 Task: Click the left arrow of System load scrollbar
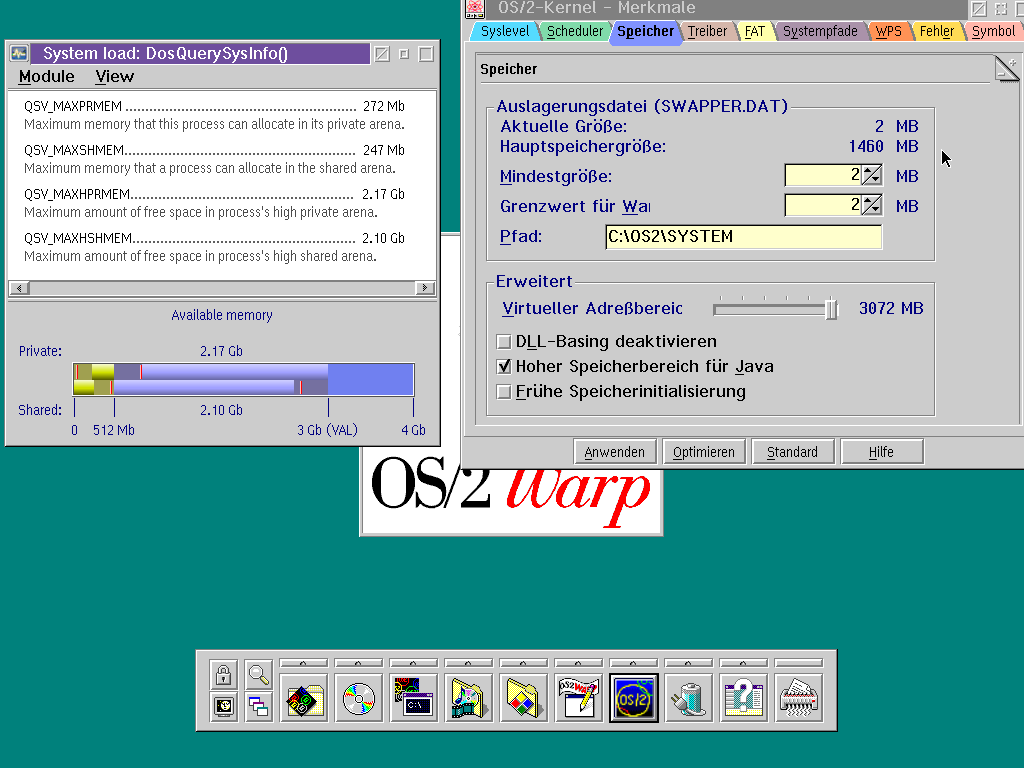pos(20,288)
